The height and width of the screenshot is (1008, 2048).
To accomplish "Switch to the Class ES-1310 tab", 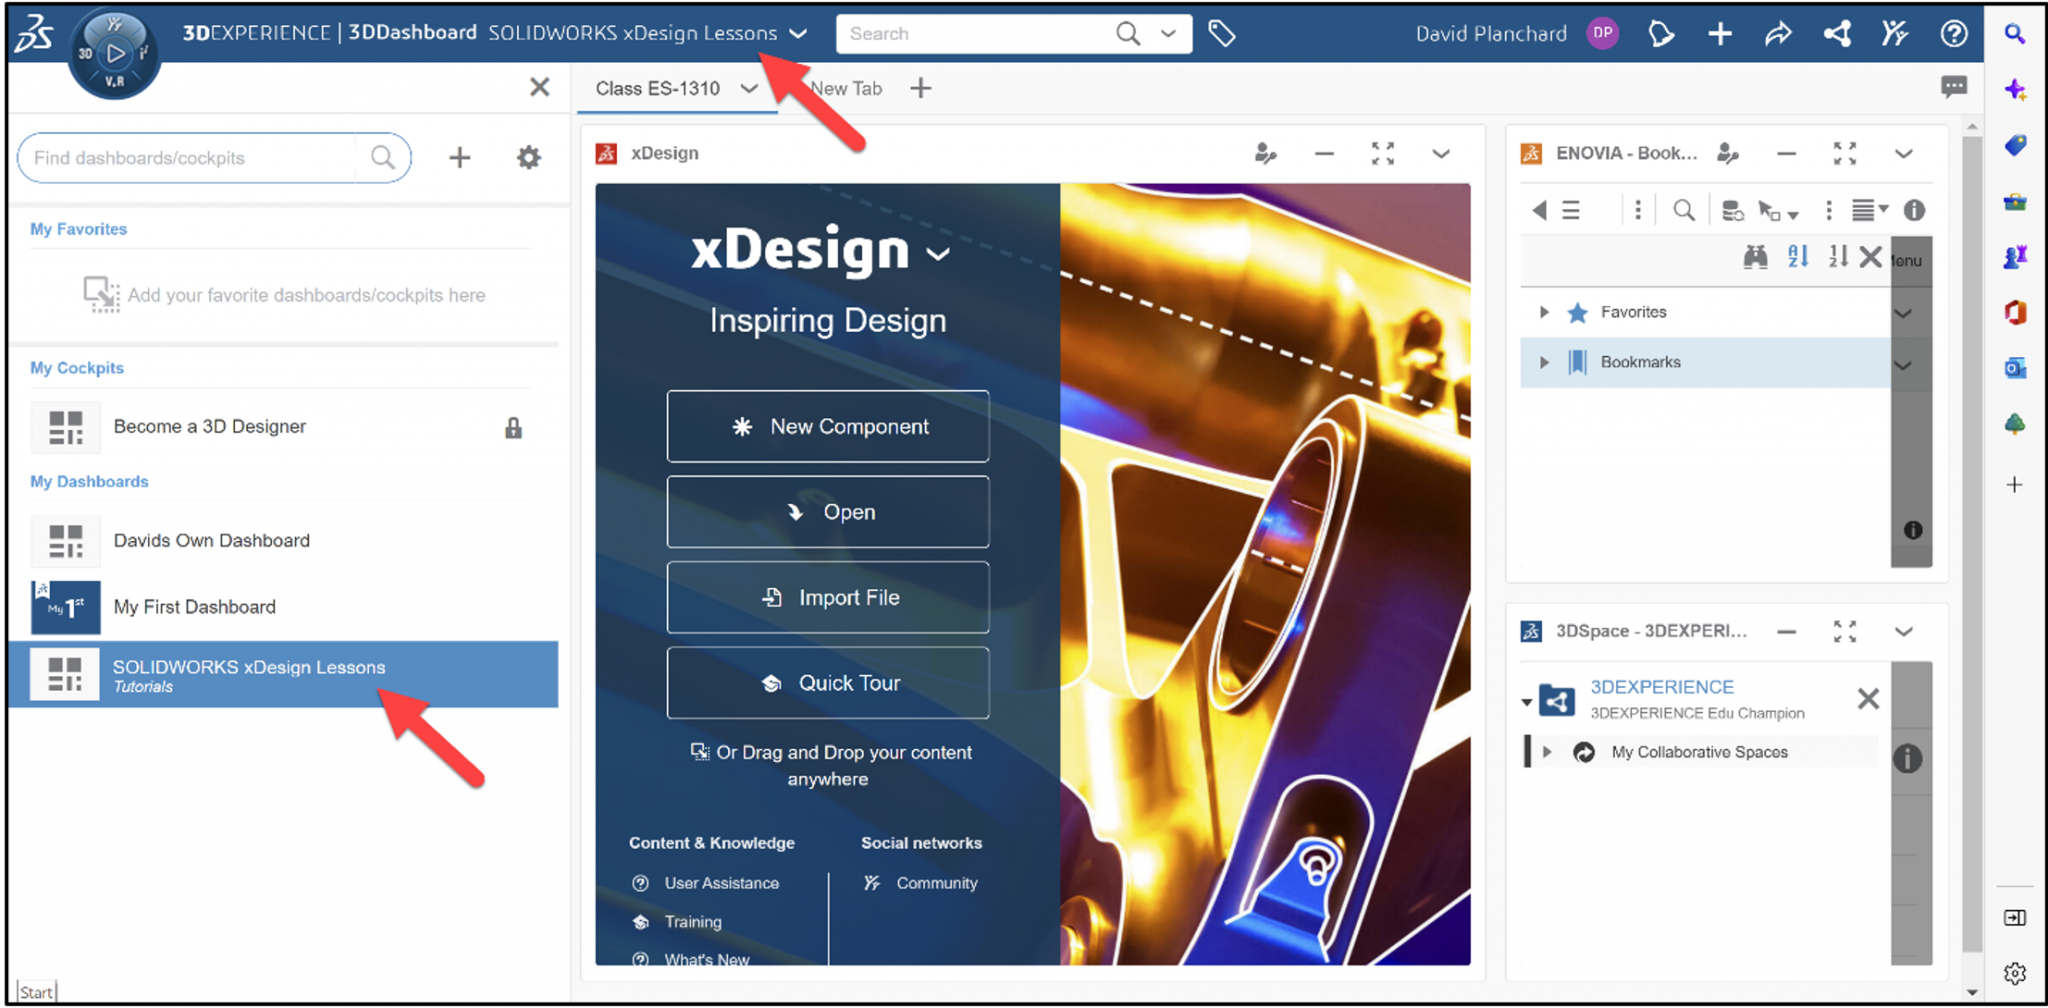I will click(658, 88).
